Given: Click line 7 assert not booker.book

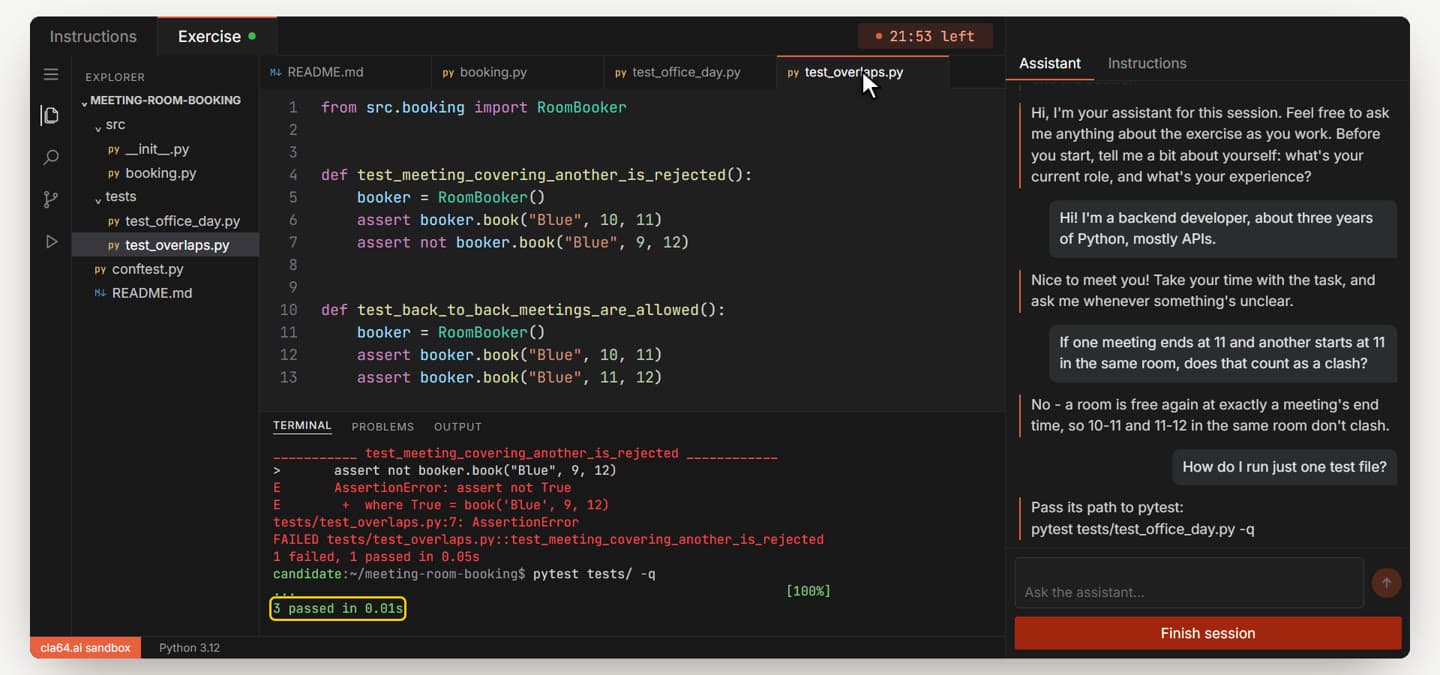Looking at the screenshot, I should tap(523, 242).
